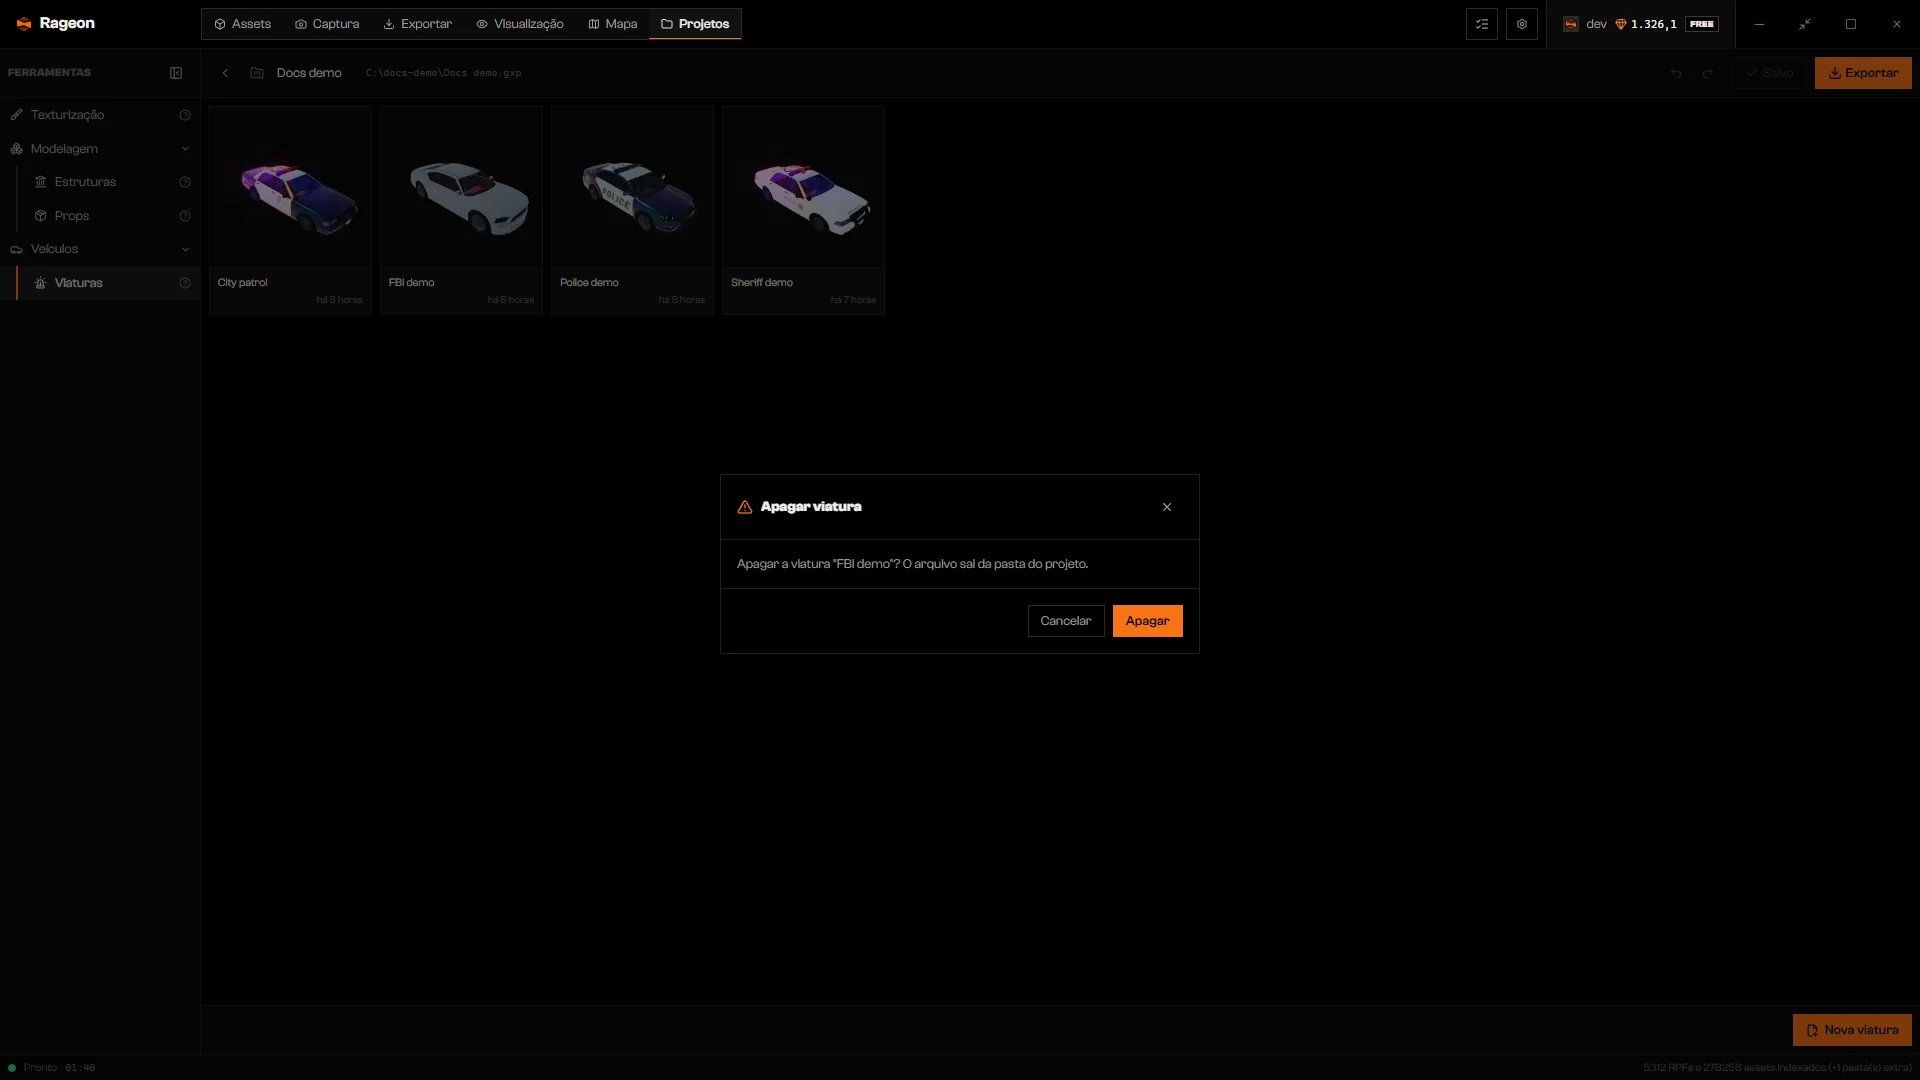1920x1080 pixels.
Task: Close the Apagar viatura dialog
Action: click(1167, 507)
